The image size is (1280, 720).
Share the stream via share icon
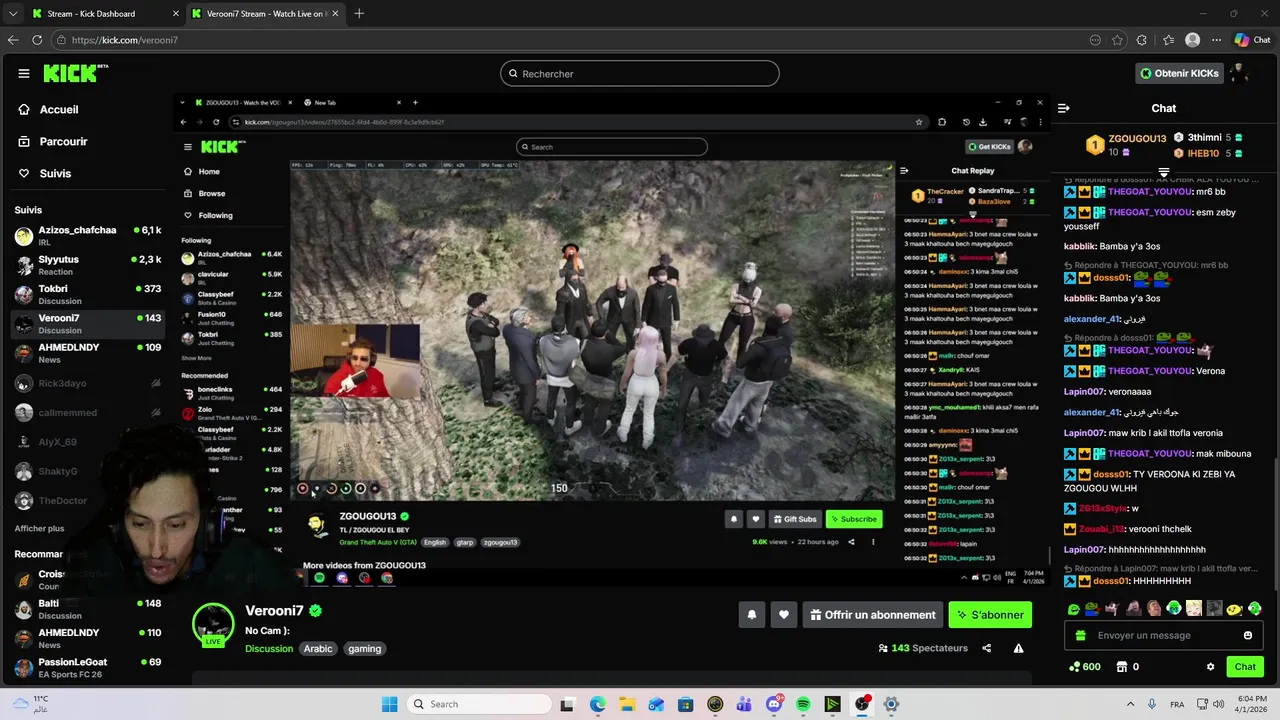987,648
